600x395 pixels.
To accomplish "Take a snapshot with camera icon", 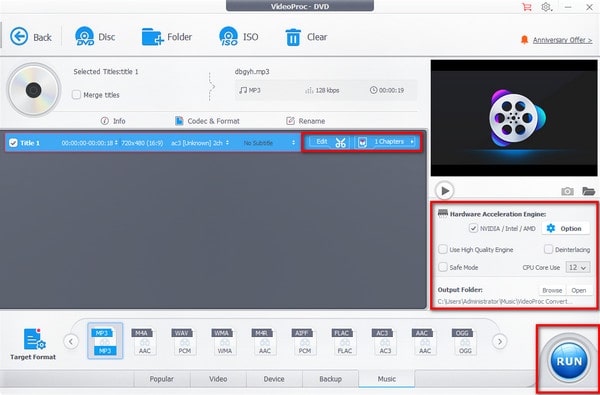I will pos(567,191).
